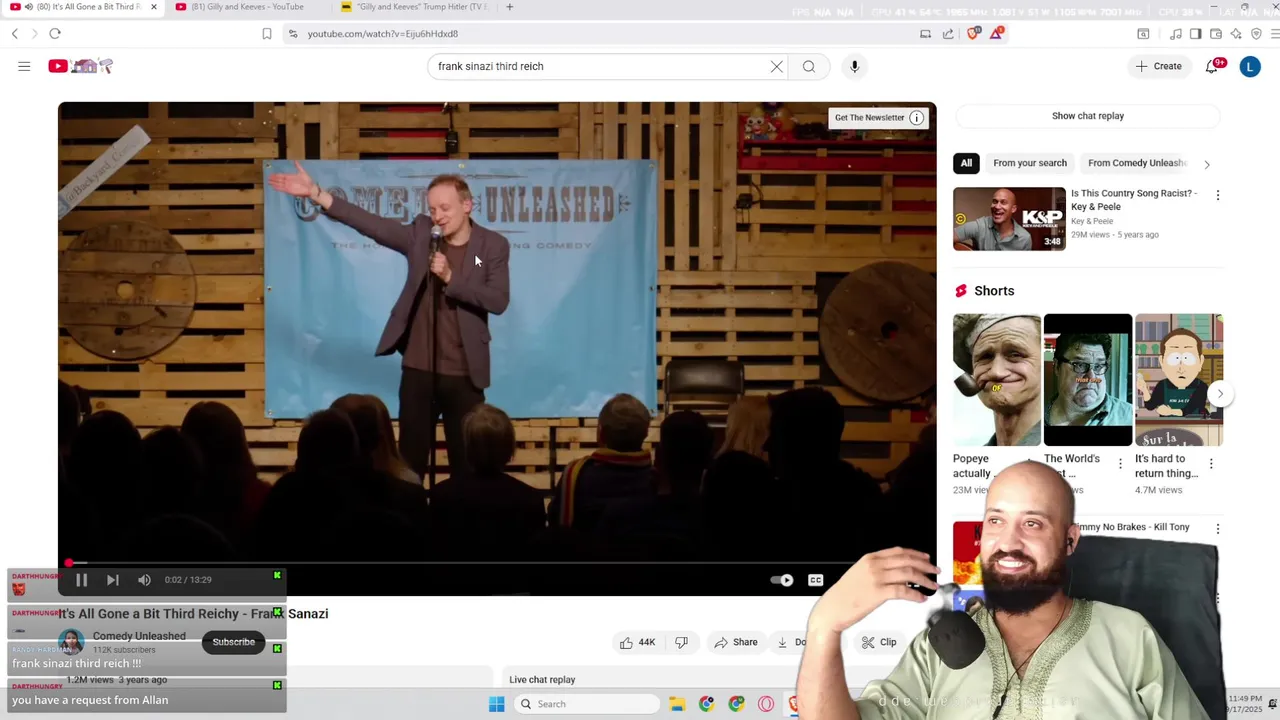1280x720 pixels.
Task: Open Opera from the taskbar
Action: 766,704
